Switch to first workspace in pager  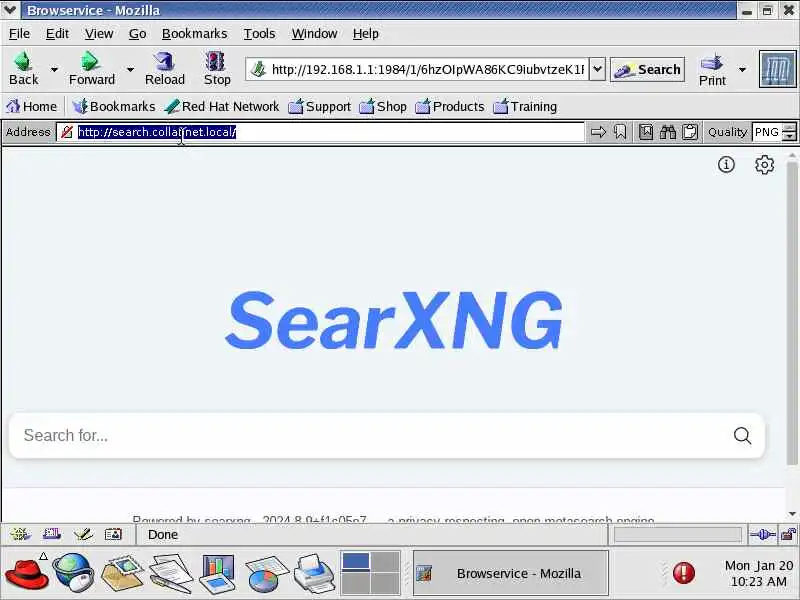coord(356,561)
